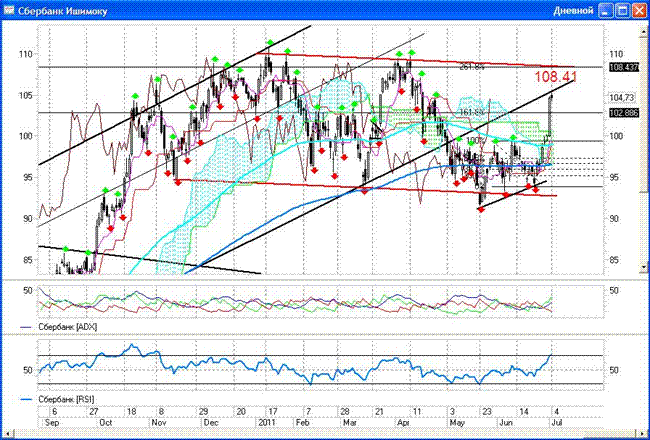Click the Apr month label on time axis
The height and width of the screenshot is (440, 650).
[403, 422]
